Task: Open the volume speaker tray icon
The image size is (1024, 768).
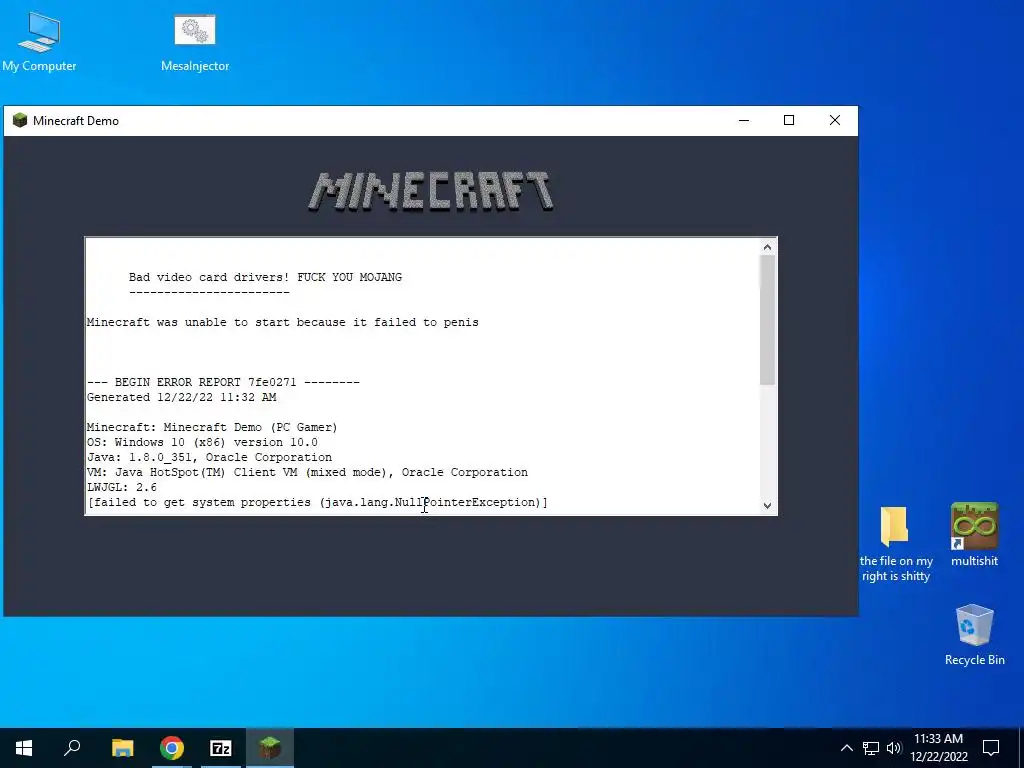Action: point(893,748)
